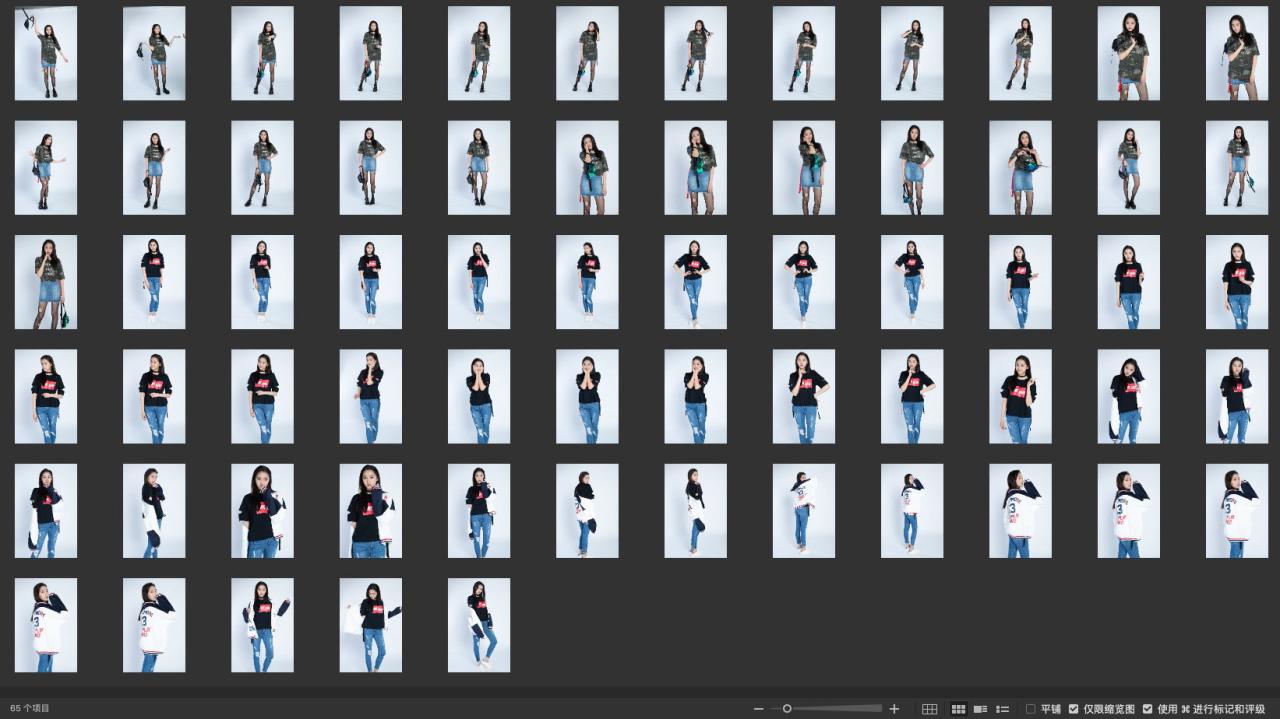The image size is (1280, 719).
Task: Click the plus icon to enlarge thumbnails
Action: [x=894, y=709]
